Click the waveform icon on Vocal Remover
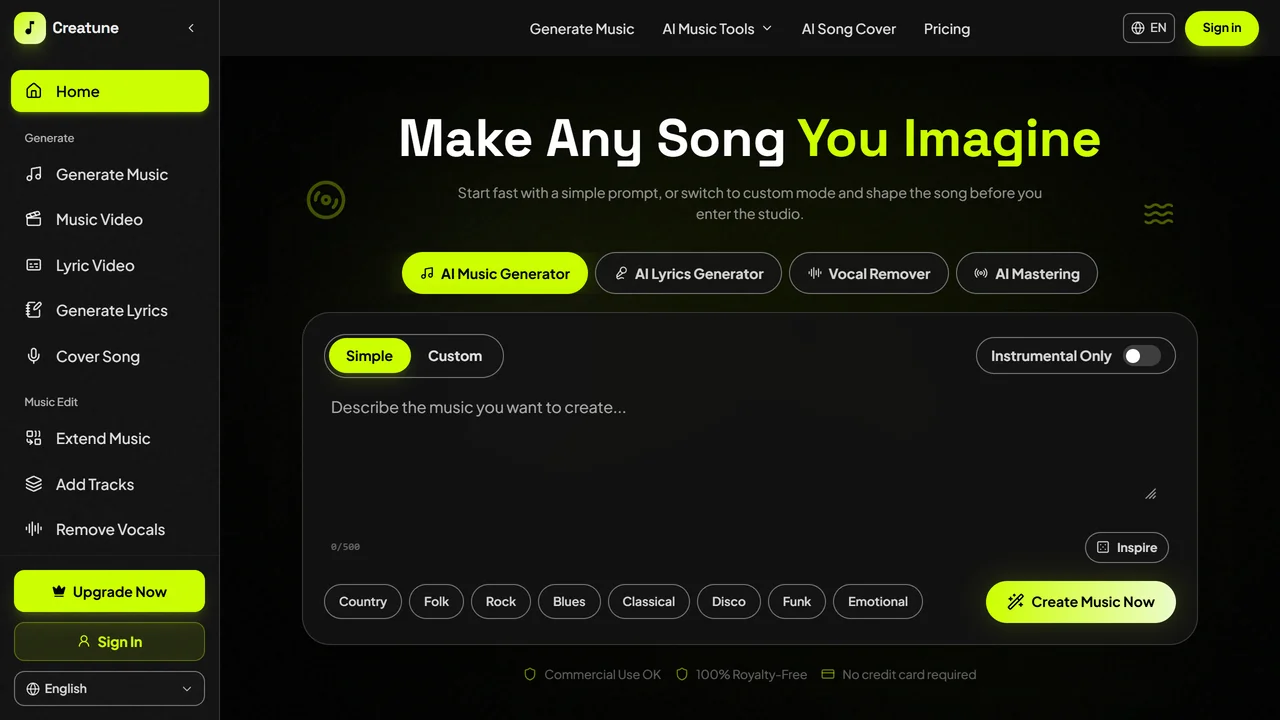Screen dimensions: 1280x720 [x=815, y=273]
